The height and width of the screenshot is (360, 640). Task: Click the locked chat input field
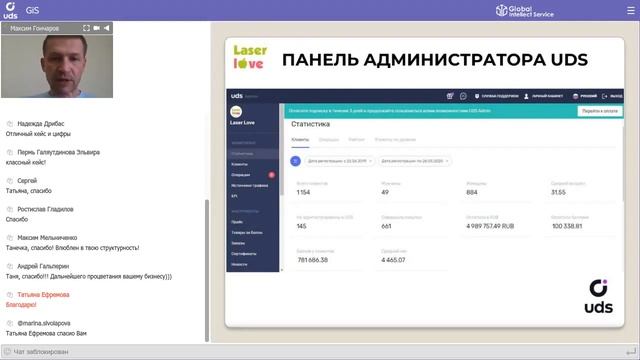click(320, 351)
